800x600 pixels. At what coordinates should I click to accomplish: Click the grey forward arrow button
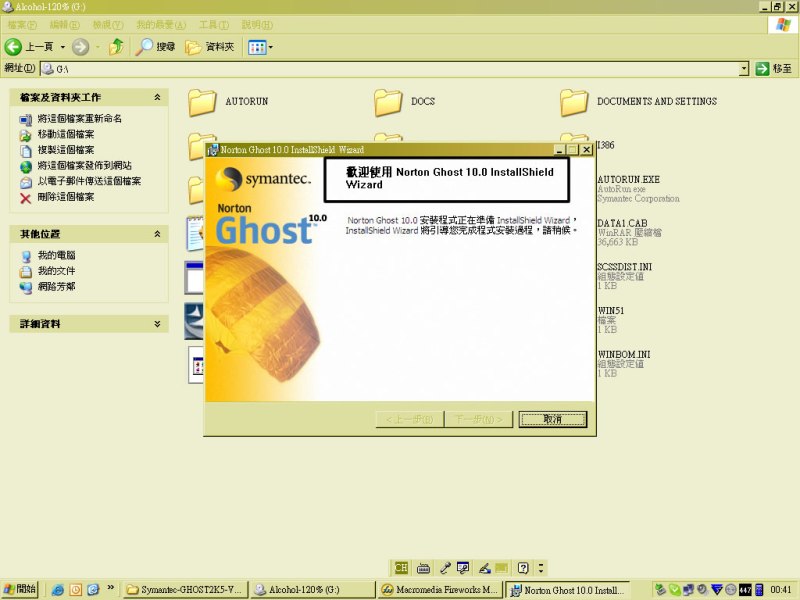pos(80,47)
